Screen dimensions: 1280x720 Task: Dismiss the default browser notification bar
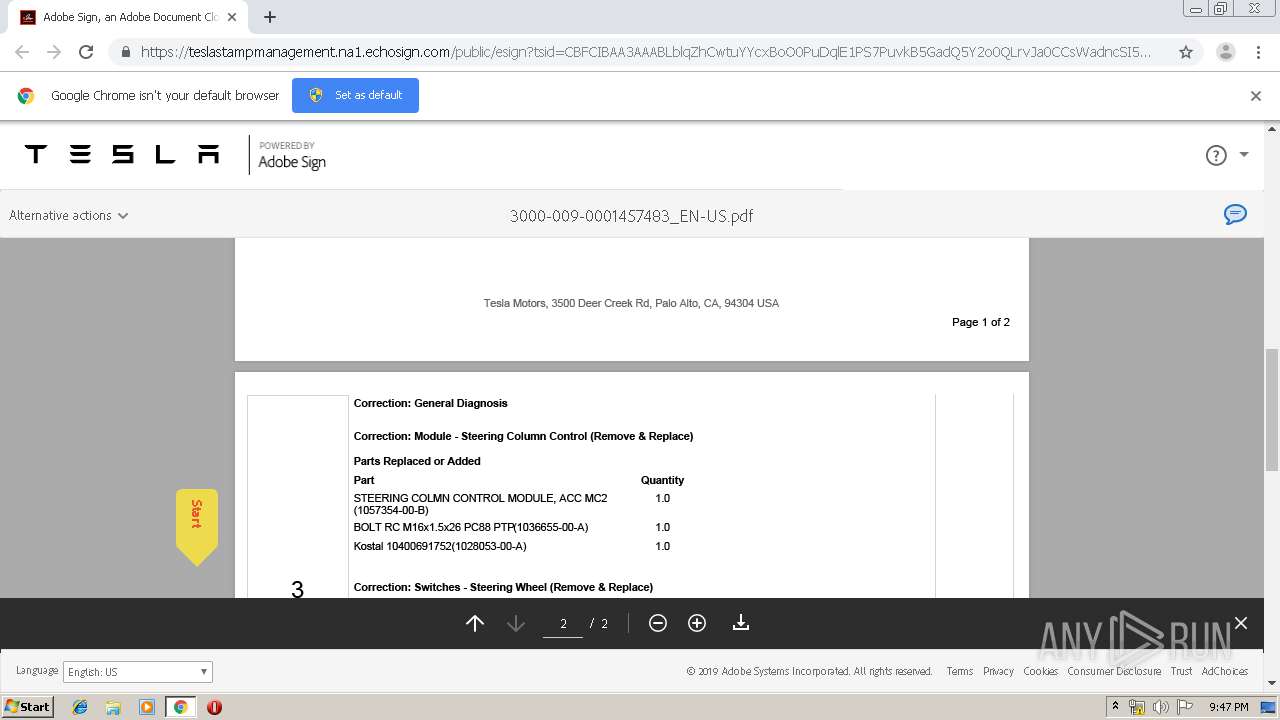click(x=1256, y=96)
